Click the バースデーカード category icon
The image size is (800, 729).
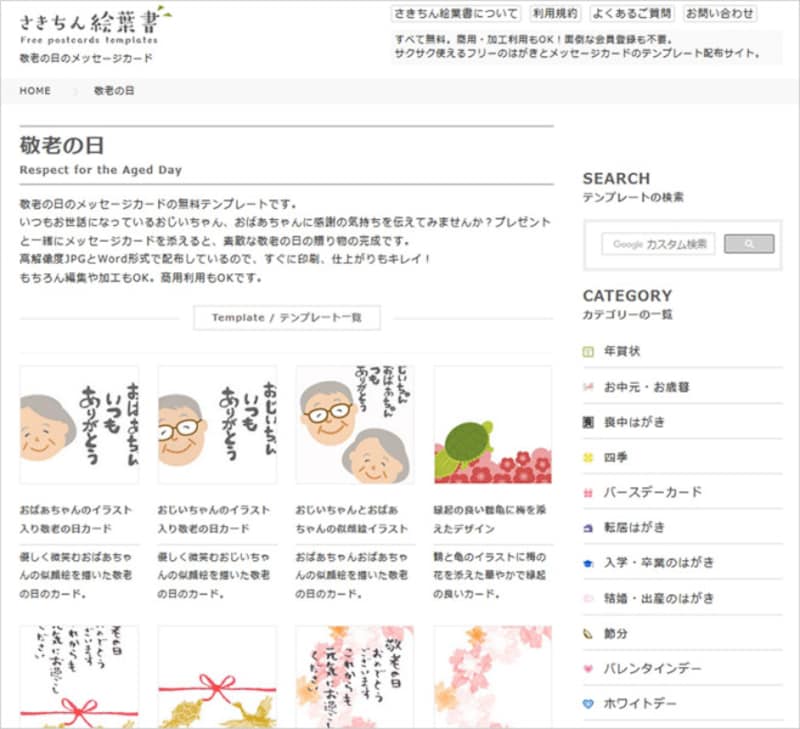(x=588, y=493)
